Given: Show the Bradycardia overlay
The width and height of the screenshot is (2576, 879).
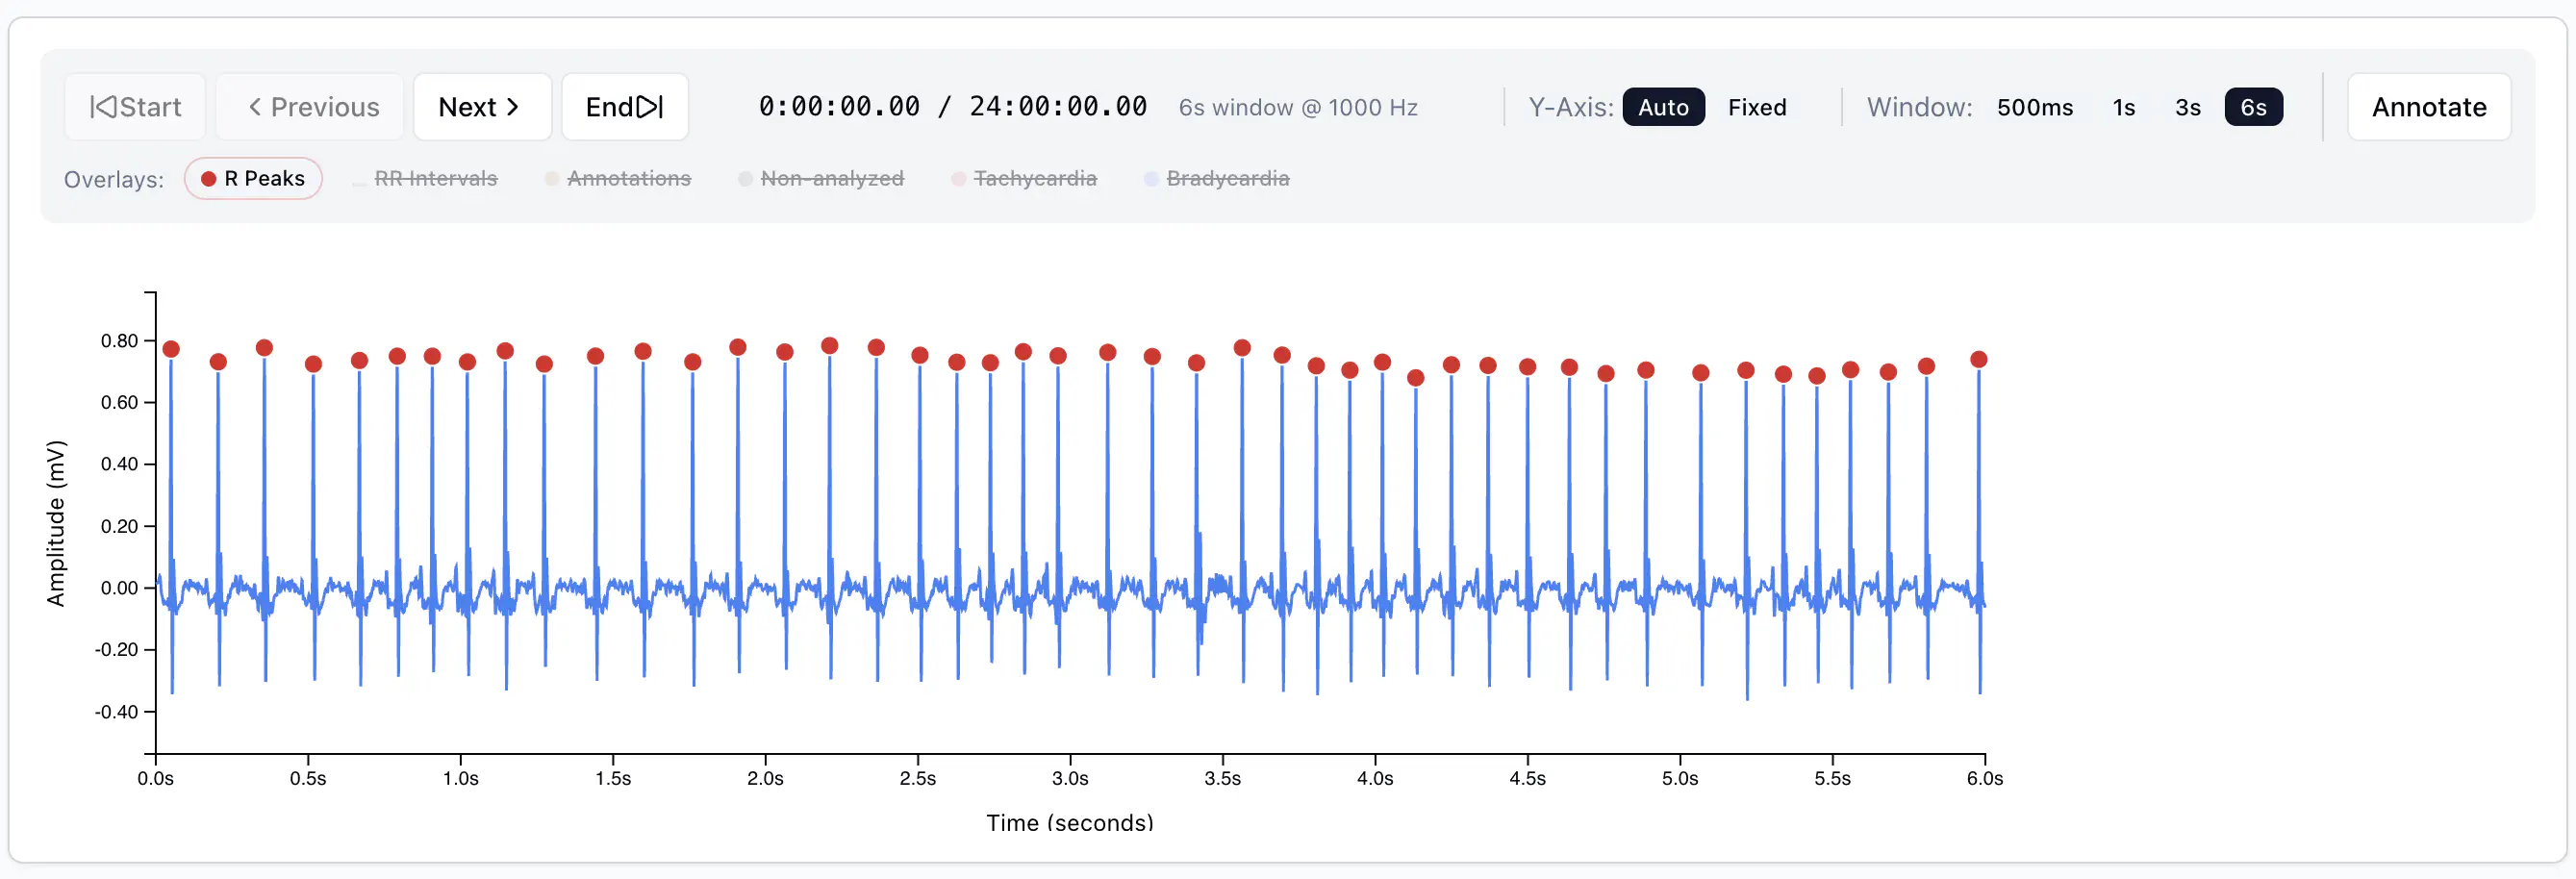Looking at the screenshot, I should click(x=1217, y=179).
